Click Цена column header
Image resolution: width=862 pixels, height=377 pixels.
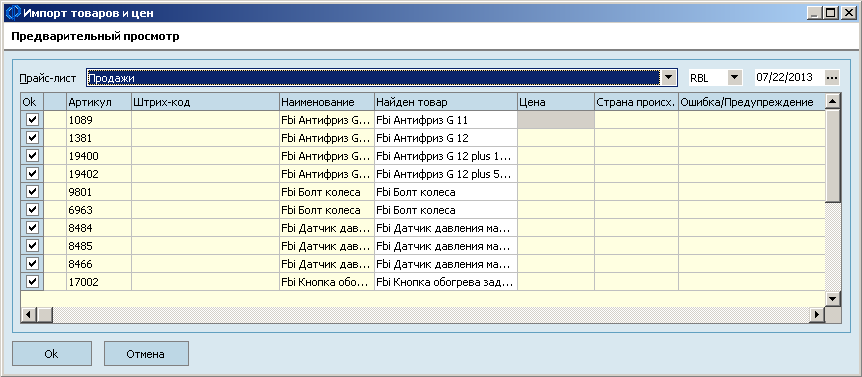(x=556, y=102)
